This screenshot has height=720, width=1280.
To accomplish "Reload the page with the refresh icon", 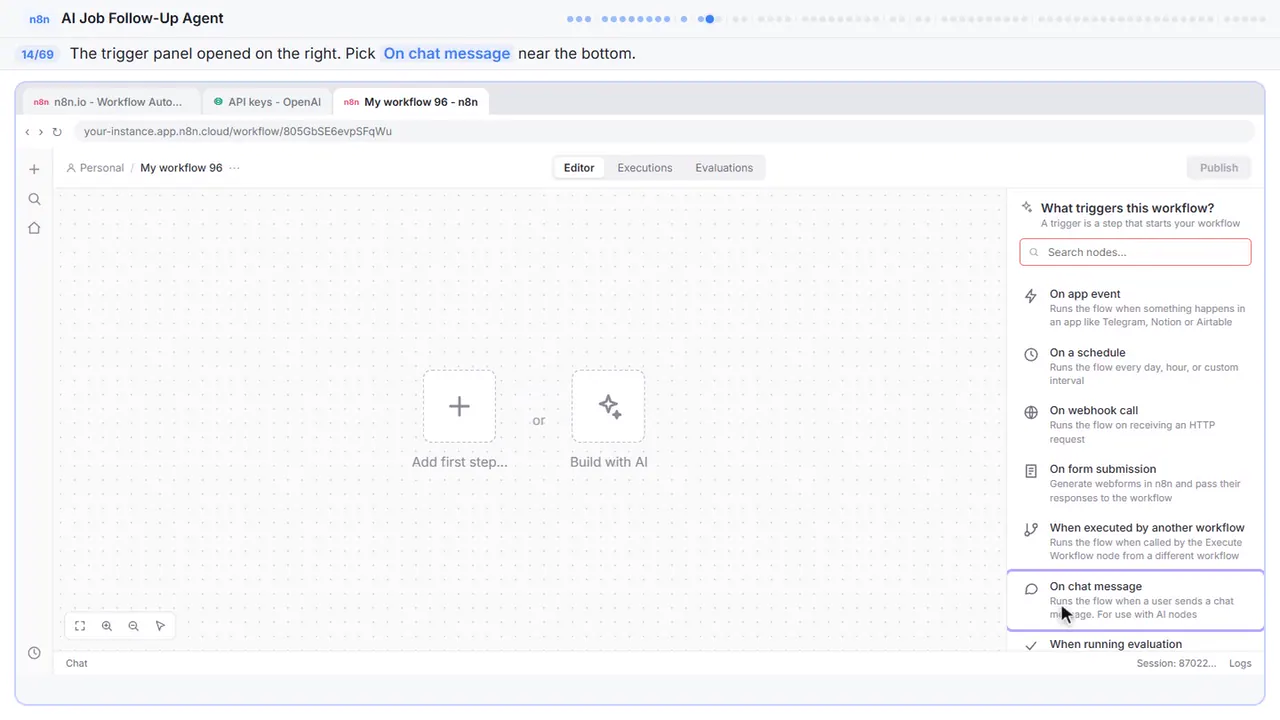I will 57,131.
